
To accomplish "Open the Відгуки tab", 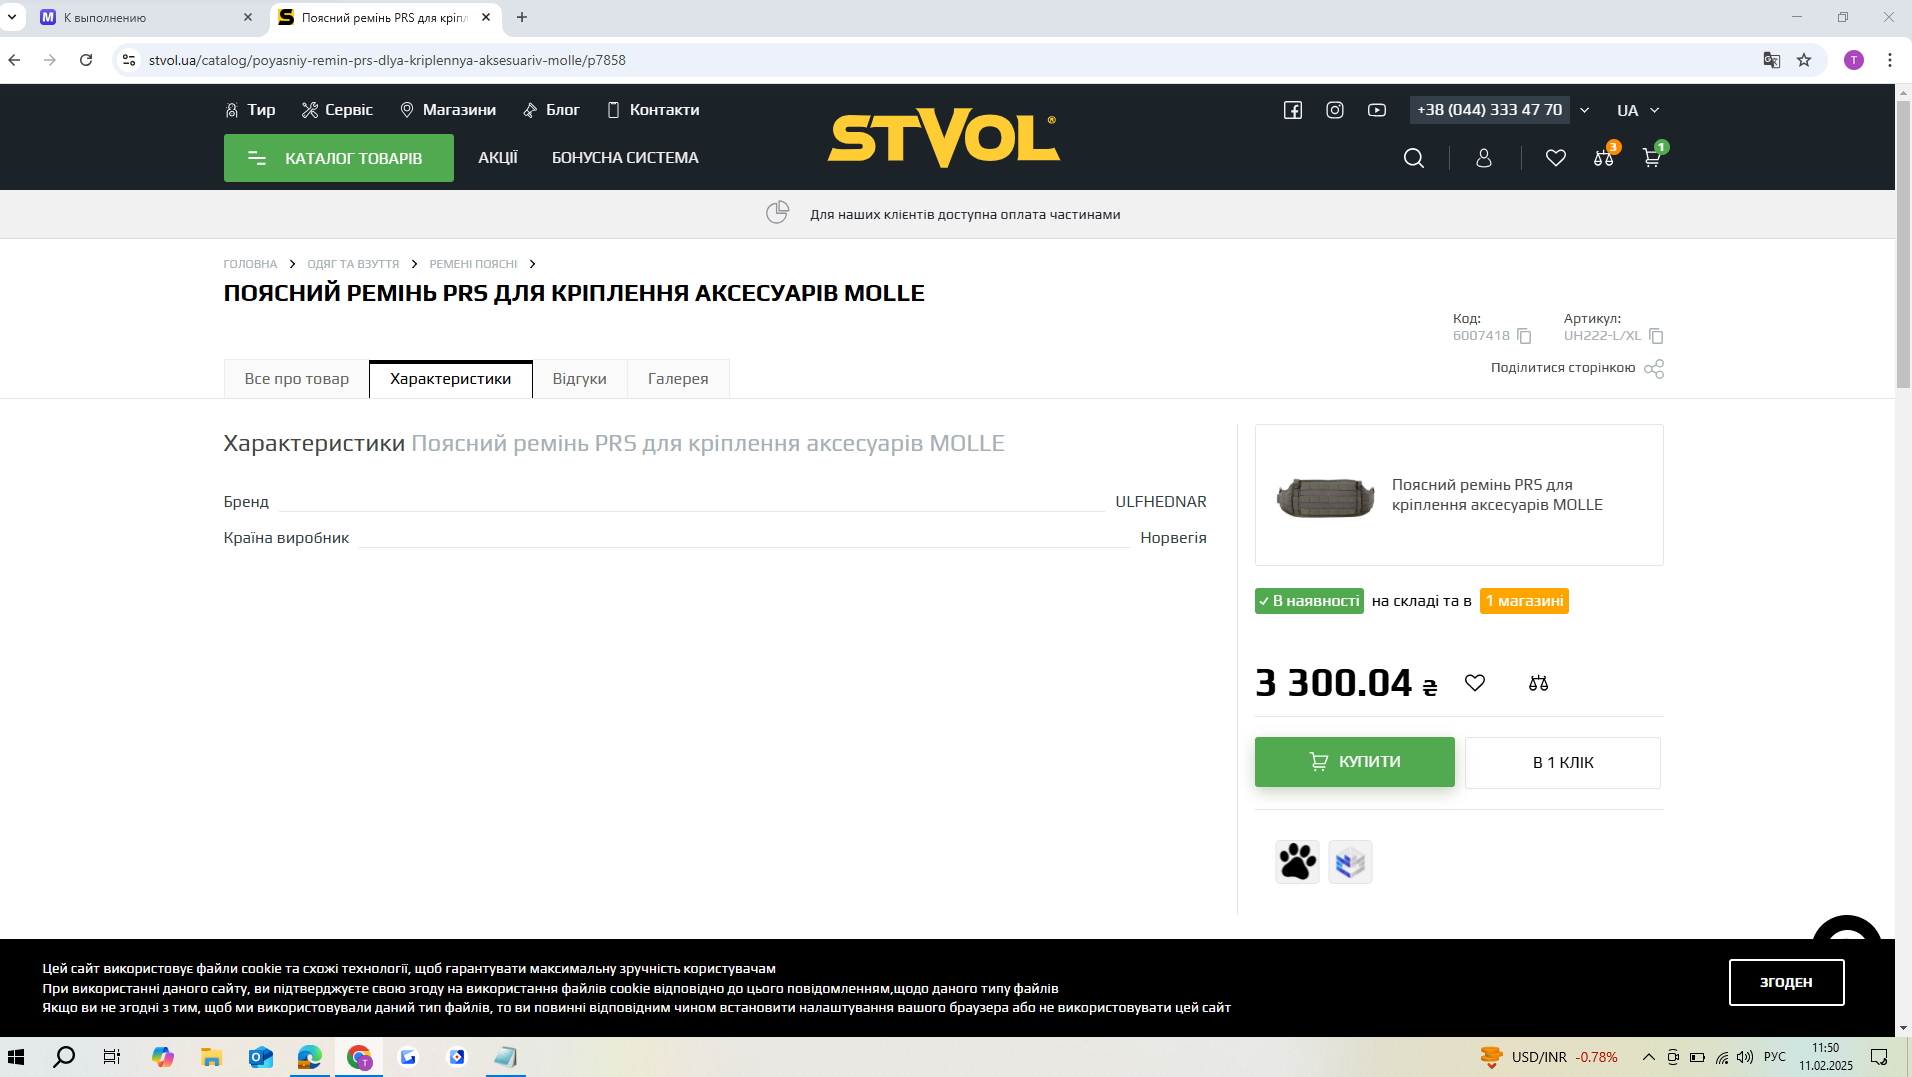I will [580, 379].
